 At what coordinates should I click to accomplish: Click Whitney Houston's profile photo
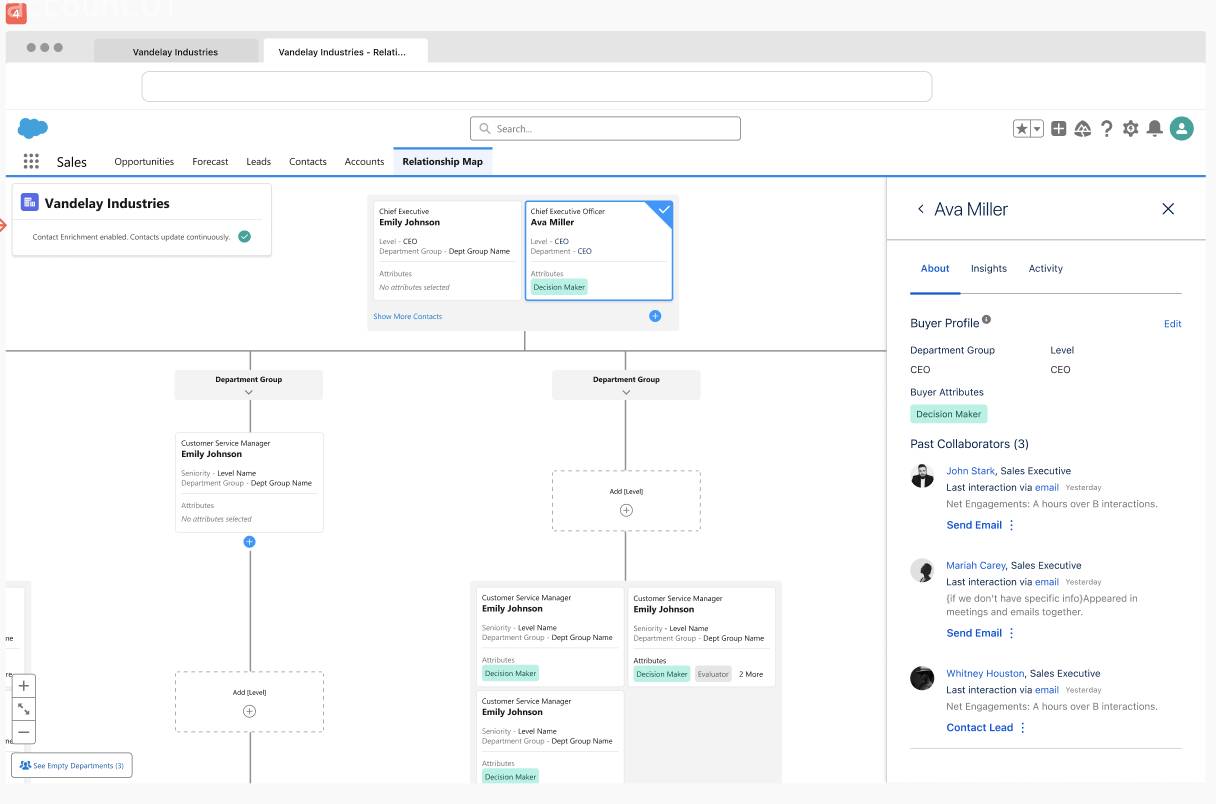922,678
